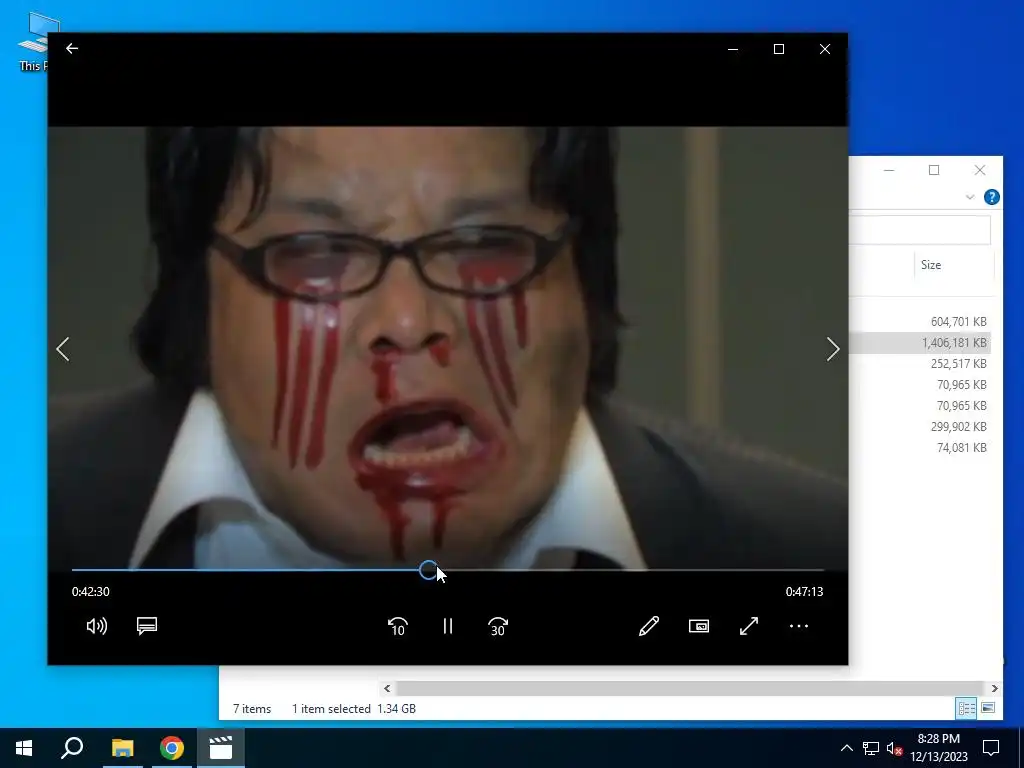Expand the File Explorer ribbon chevron
This screenshot has height=768, width=1024.
click(x=970, y=197)
